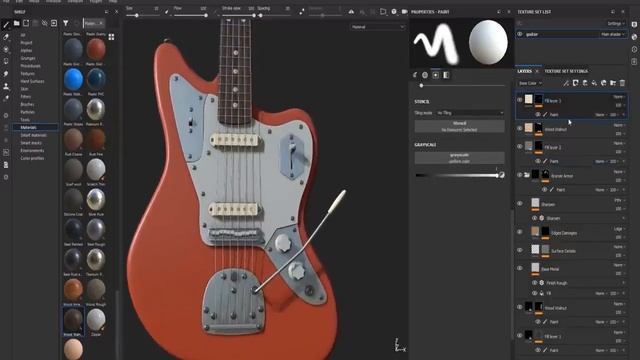Switch Shelf thumbnails grid view size
The width and height of the screenshot is (640, 360).
tap(111, 37)
